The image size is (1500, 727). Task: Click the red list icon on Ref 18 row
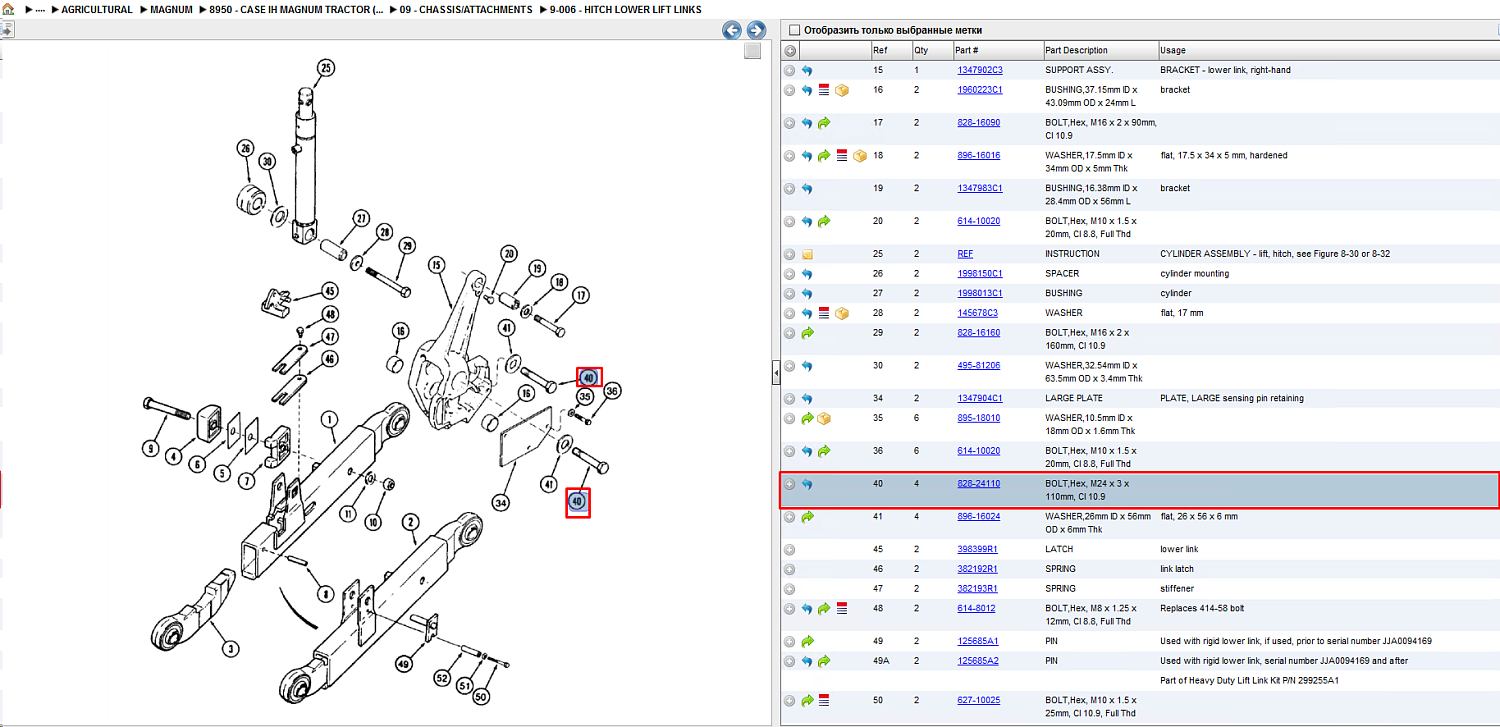click(842, 156)
